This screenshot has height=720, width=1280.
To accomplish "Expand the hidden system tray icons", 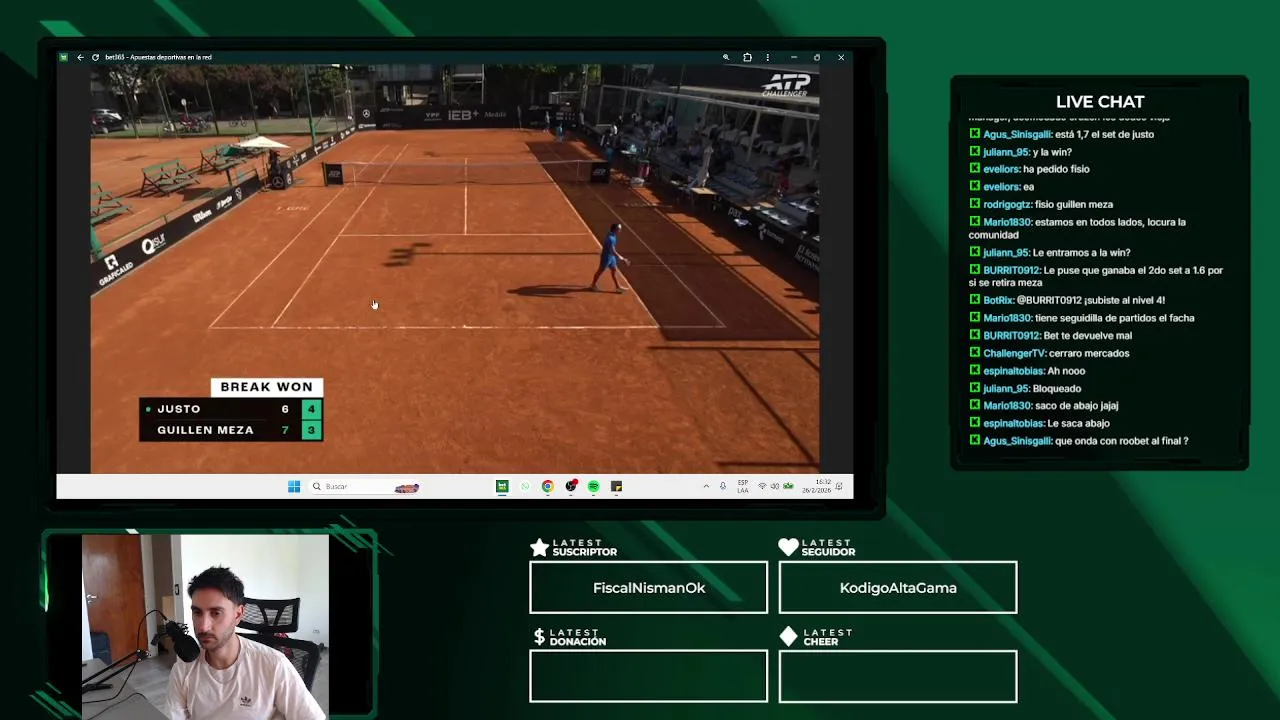I will click(x=706, y=486).
